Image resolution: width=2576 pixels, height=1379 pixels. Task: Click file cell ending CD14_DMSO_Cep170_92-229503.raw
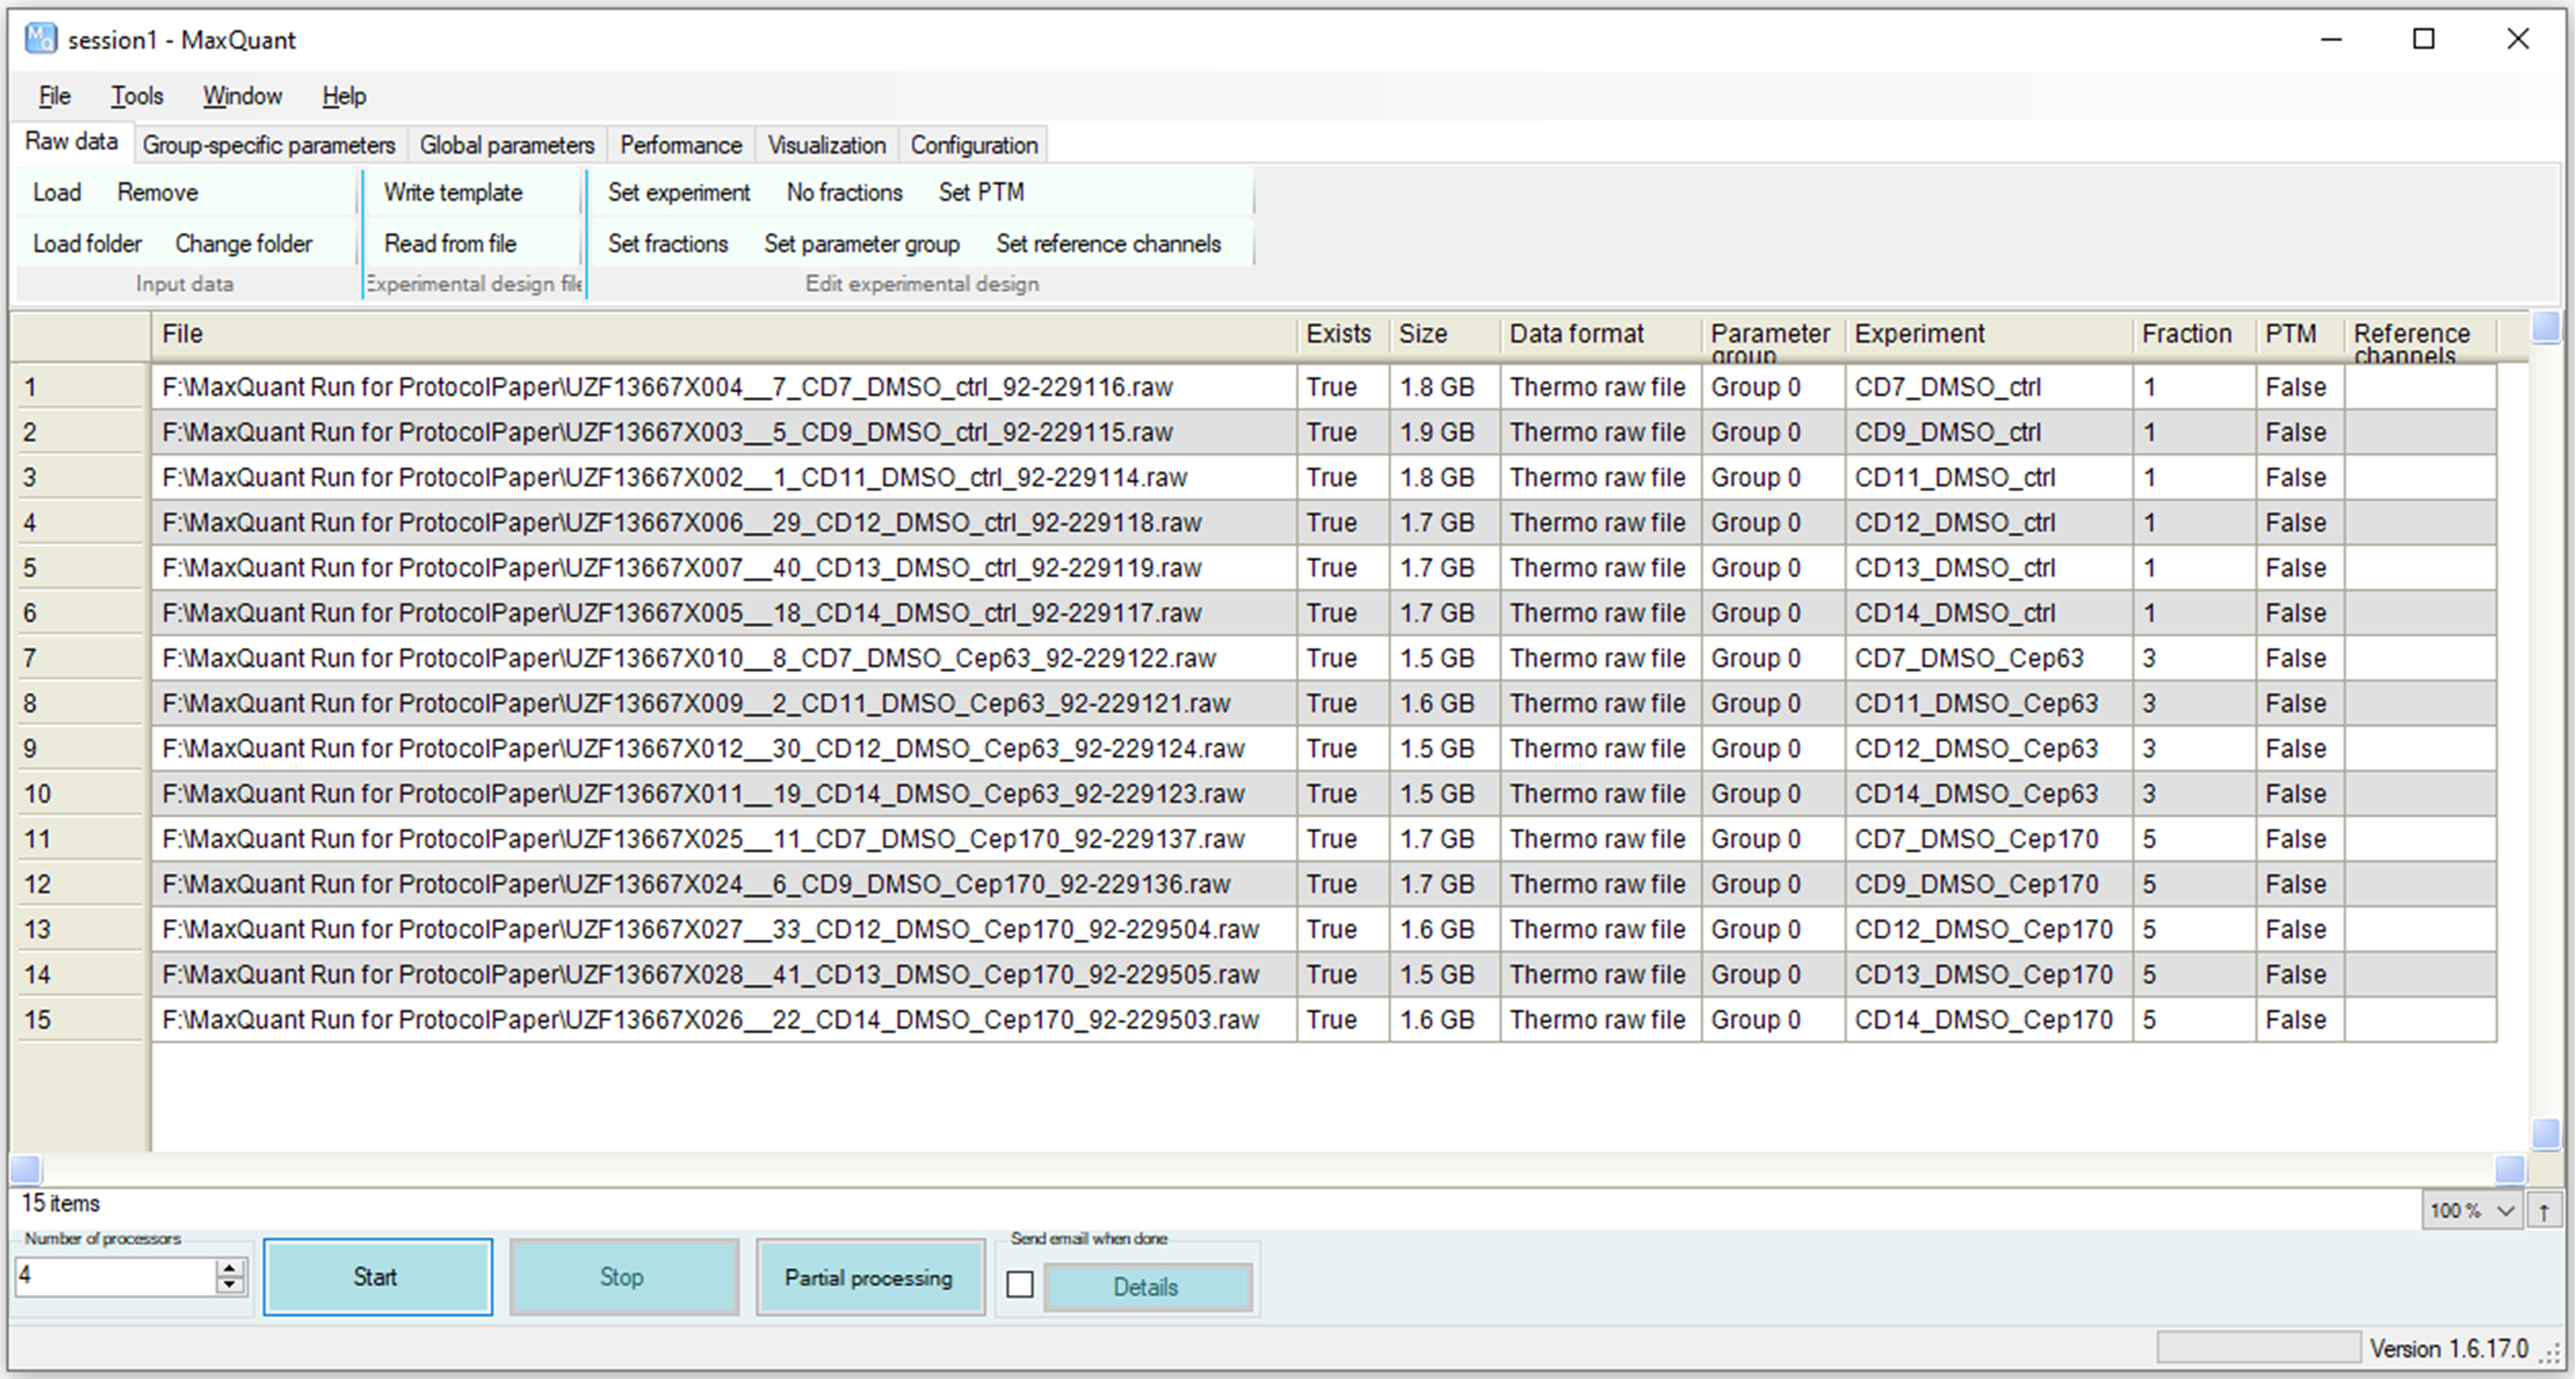point(724,1020)
